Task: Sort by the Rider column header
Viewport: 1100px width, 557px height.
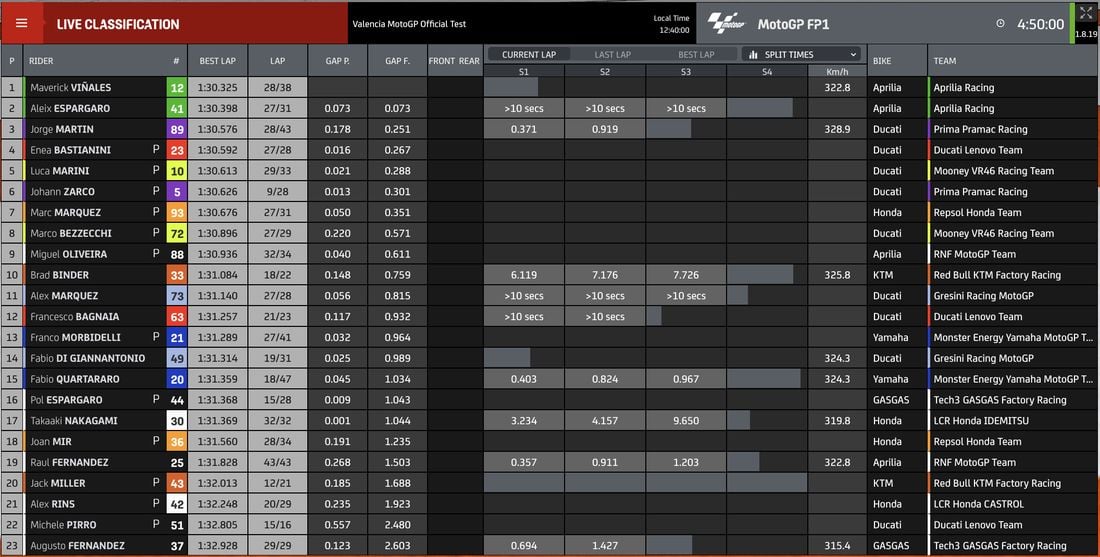Action: coord(41,61)
